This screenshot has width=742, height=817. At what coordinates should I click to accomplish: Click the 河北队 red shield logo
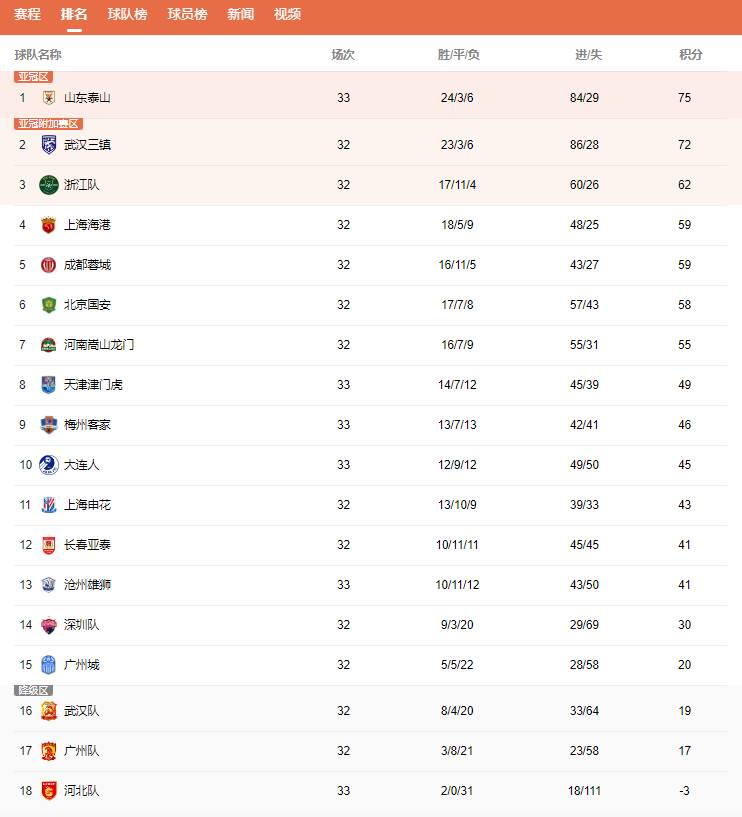[x=48, y=790]
